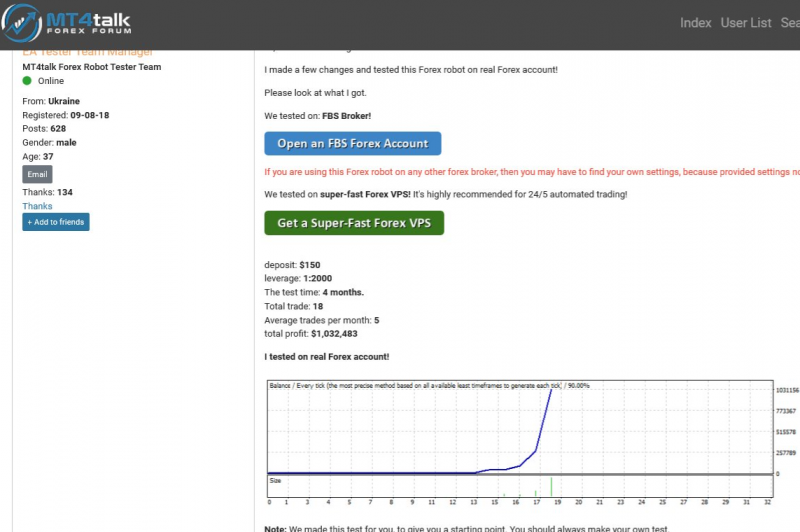The width and height of the screenshot is (800, 532).
Task: Click the 'From: Ukraine' text
Action: 51,101
